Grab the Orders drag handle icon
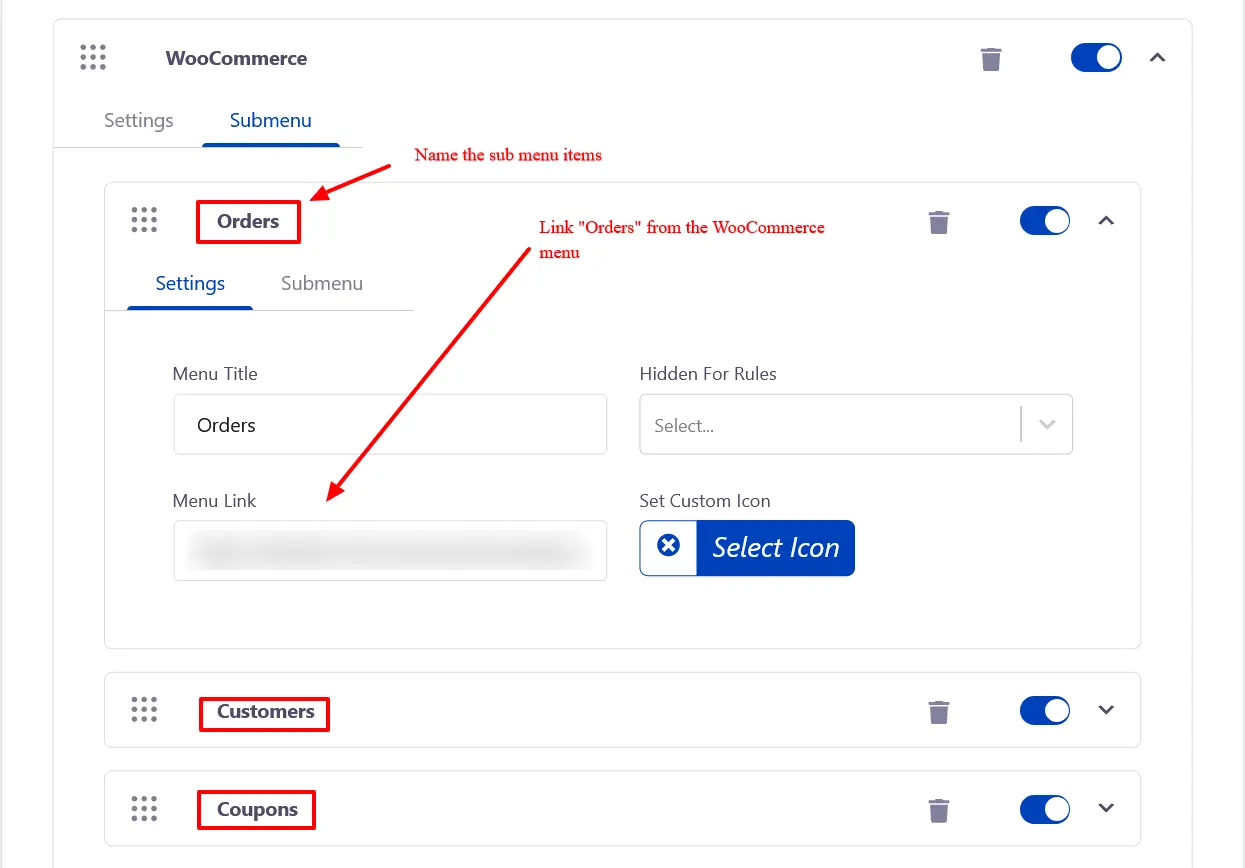Viewport: 1245px width, 868px height. (144, 221)
